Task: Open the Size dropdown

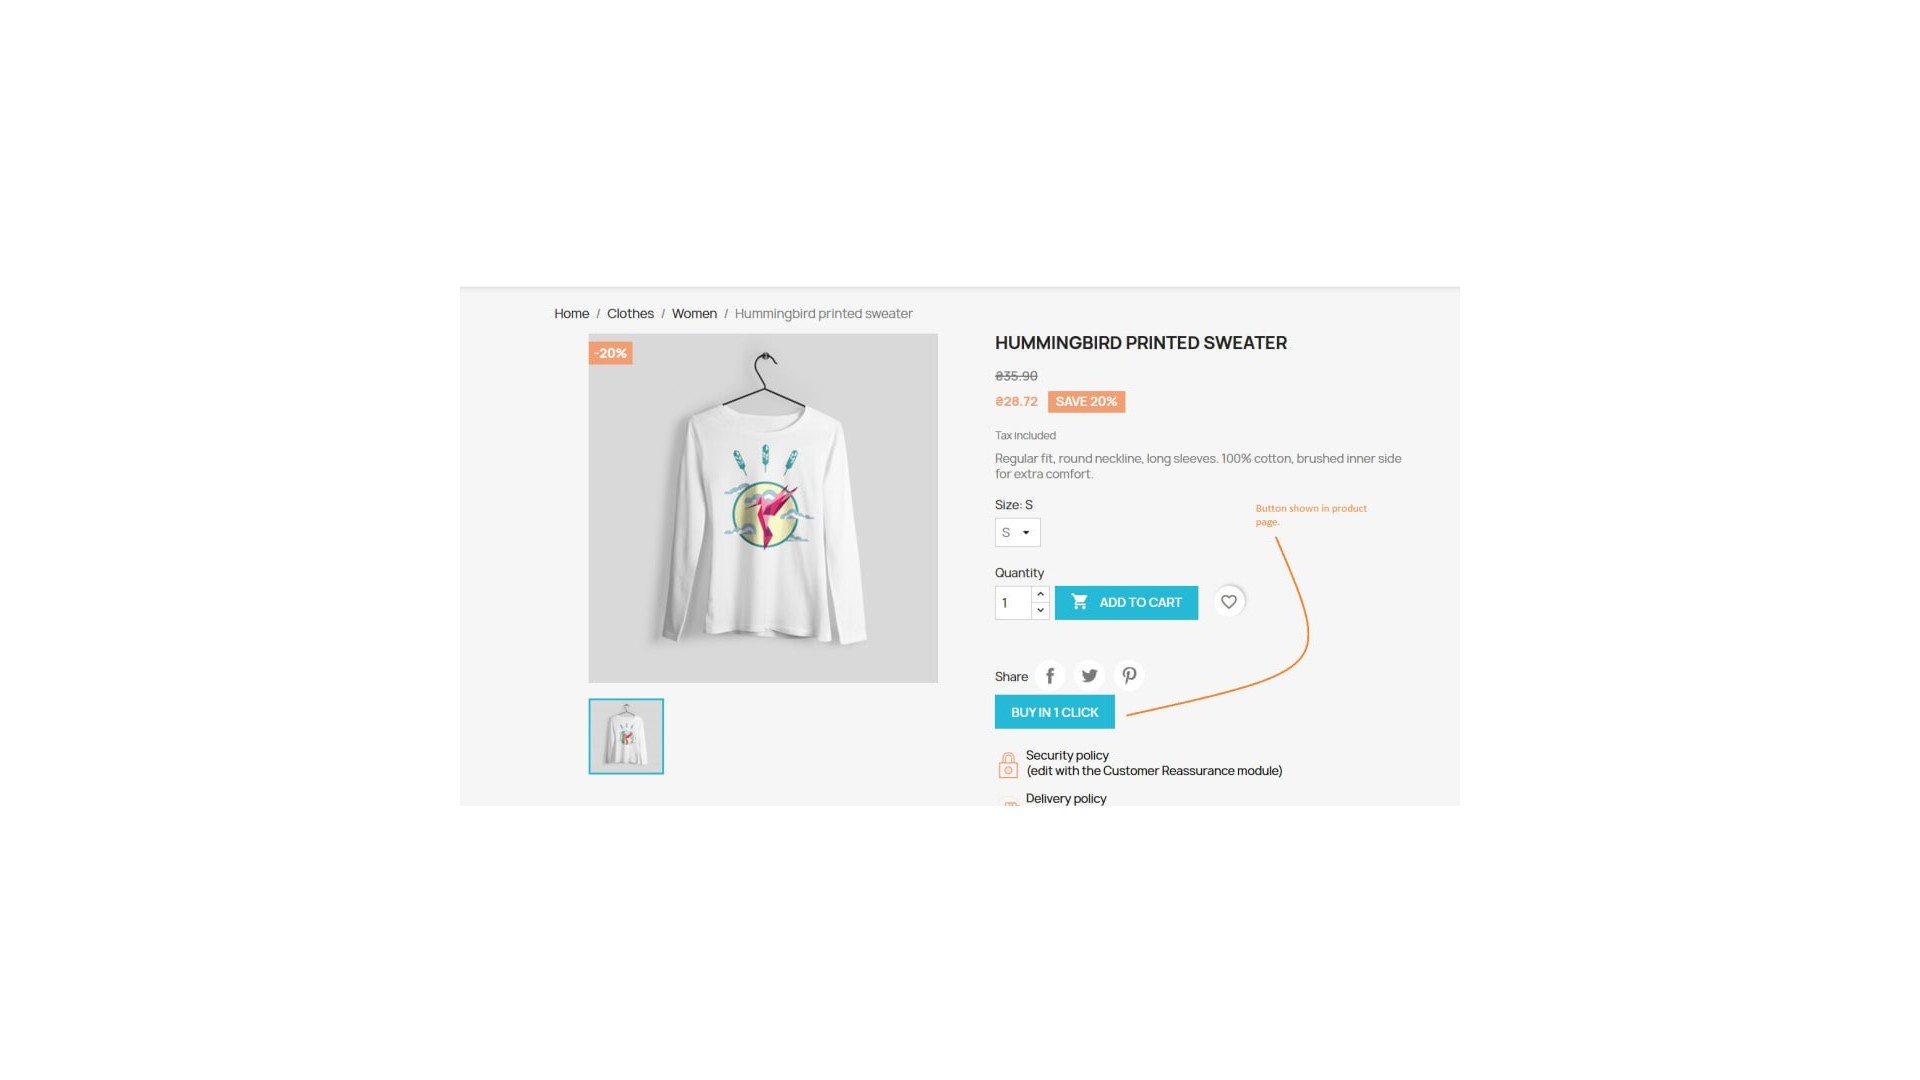Action: click(x=1017, y=532)
